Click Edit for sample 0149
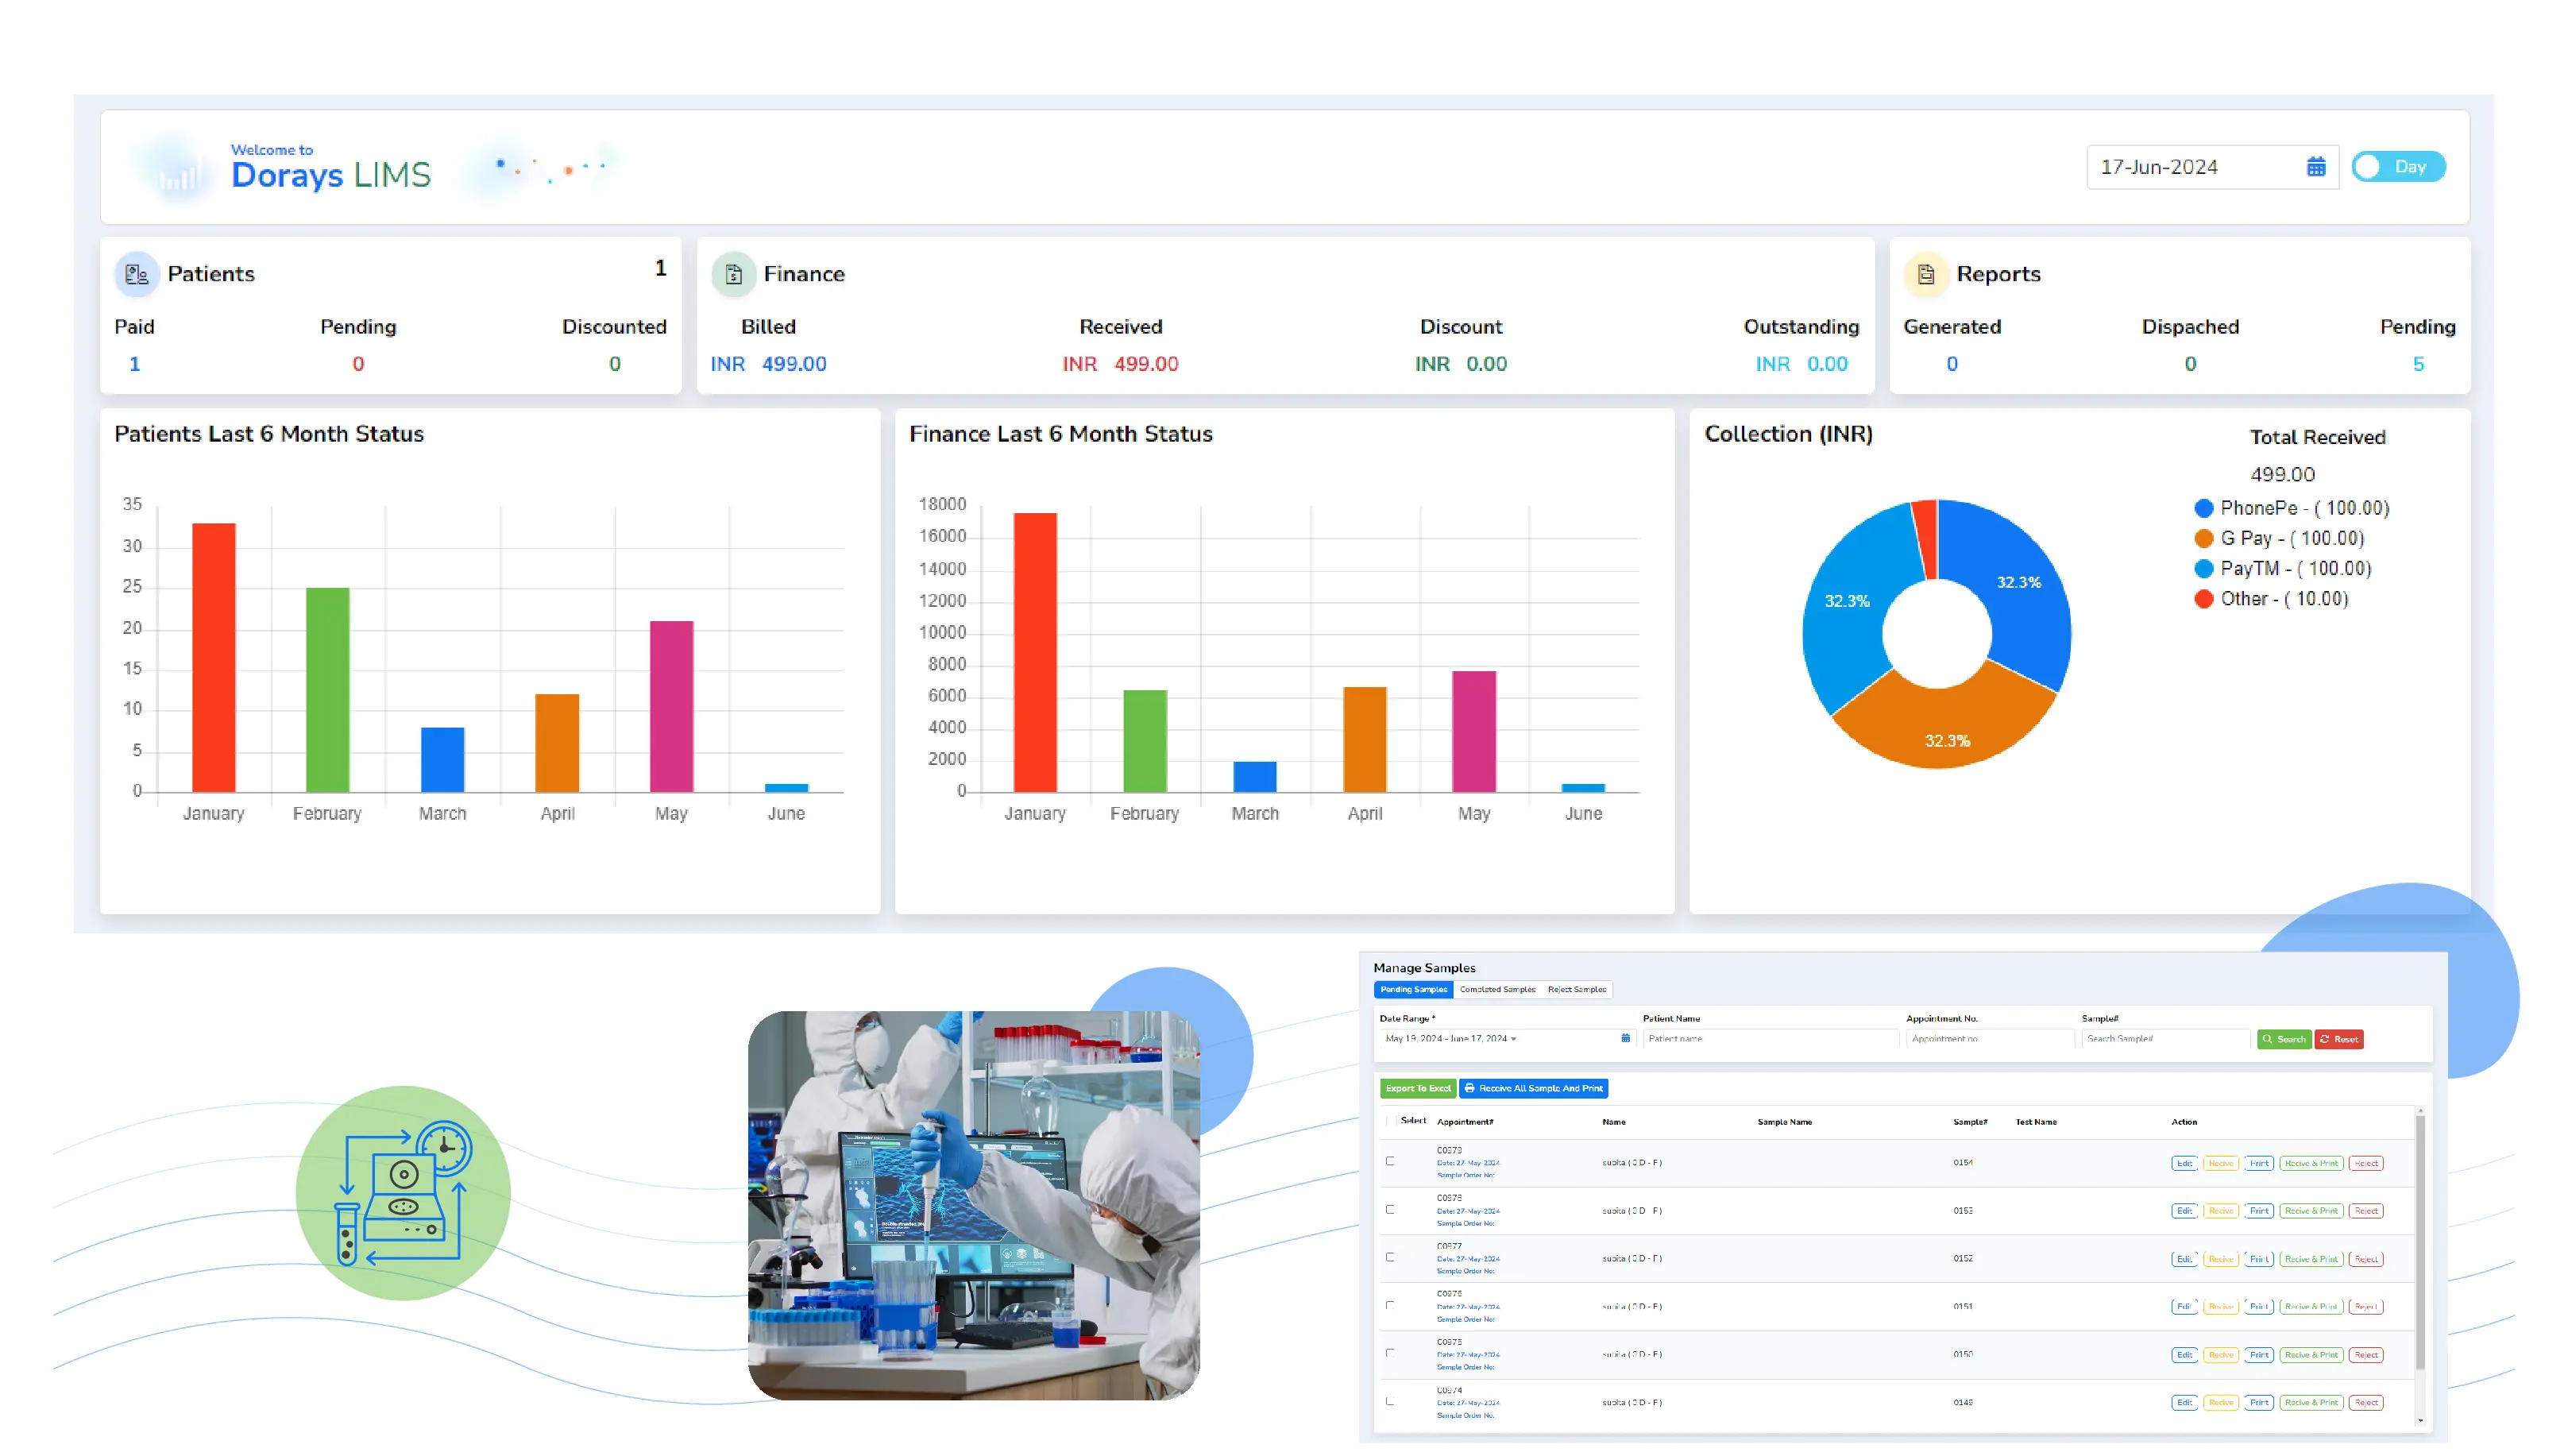Image resolution: width=2568 pixels, height=1456 pixels. pyautogui.click(x=2184, y=1403)
